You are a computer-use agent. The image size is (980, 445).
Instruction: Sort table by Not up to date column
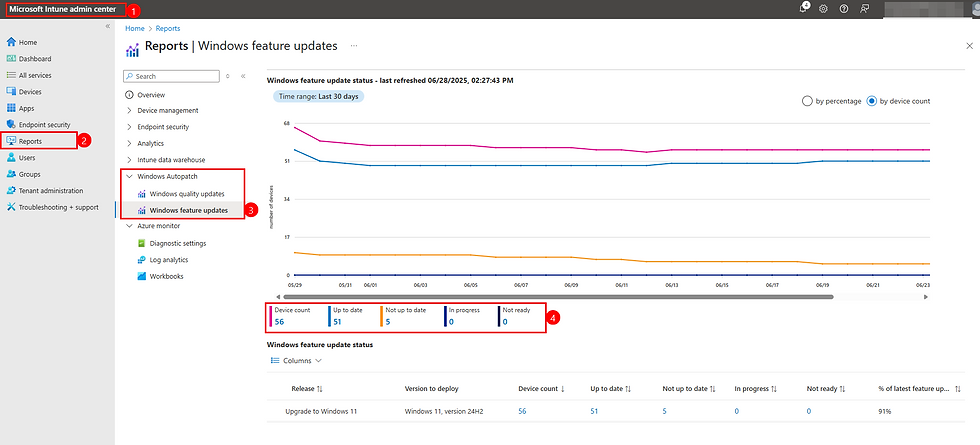(689, 389)
